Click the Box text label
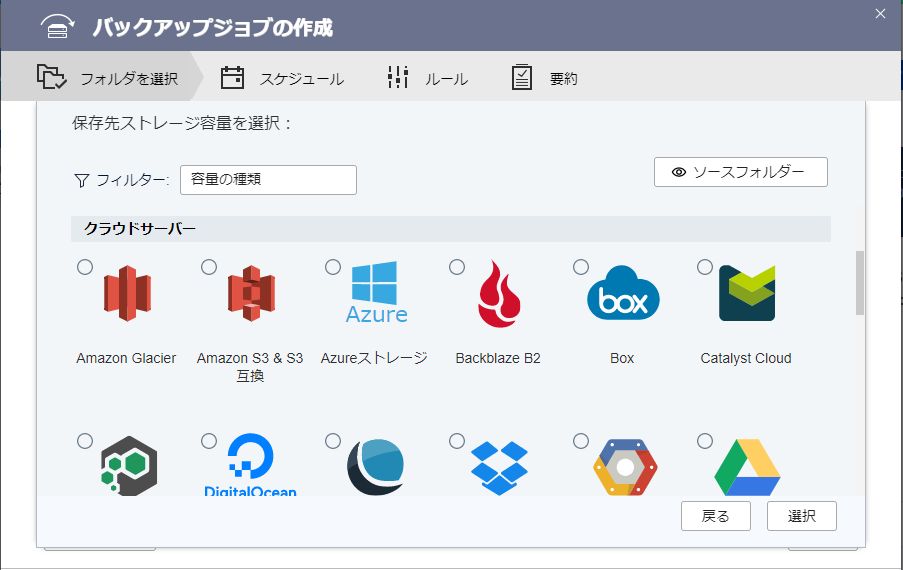Screen dimensions: 903x570 coord(622,358)
